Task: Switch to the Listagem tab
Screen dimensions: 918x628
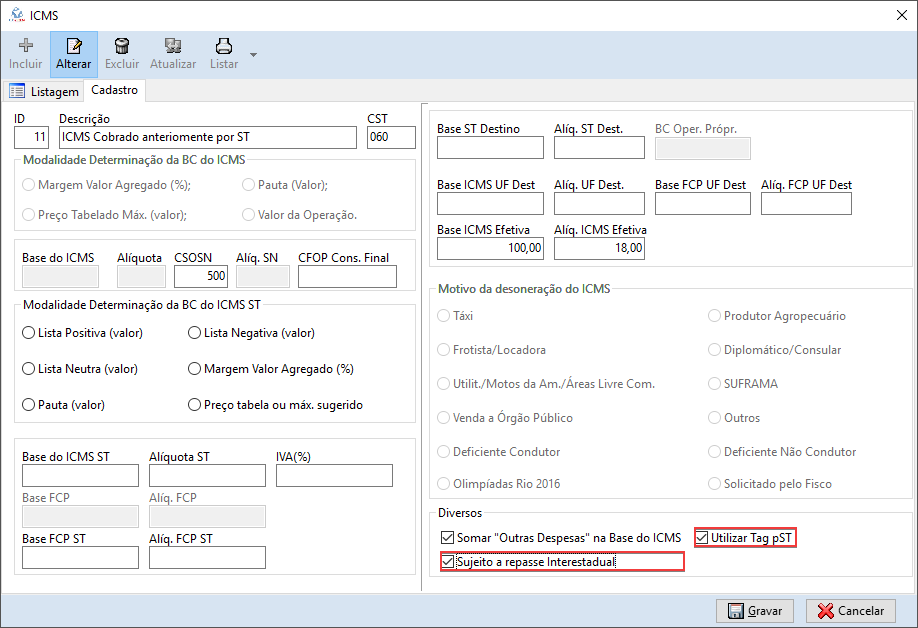Action: click(x=44, y=91)
